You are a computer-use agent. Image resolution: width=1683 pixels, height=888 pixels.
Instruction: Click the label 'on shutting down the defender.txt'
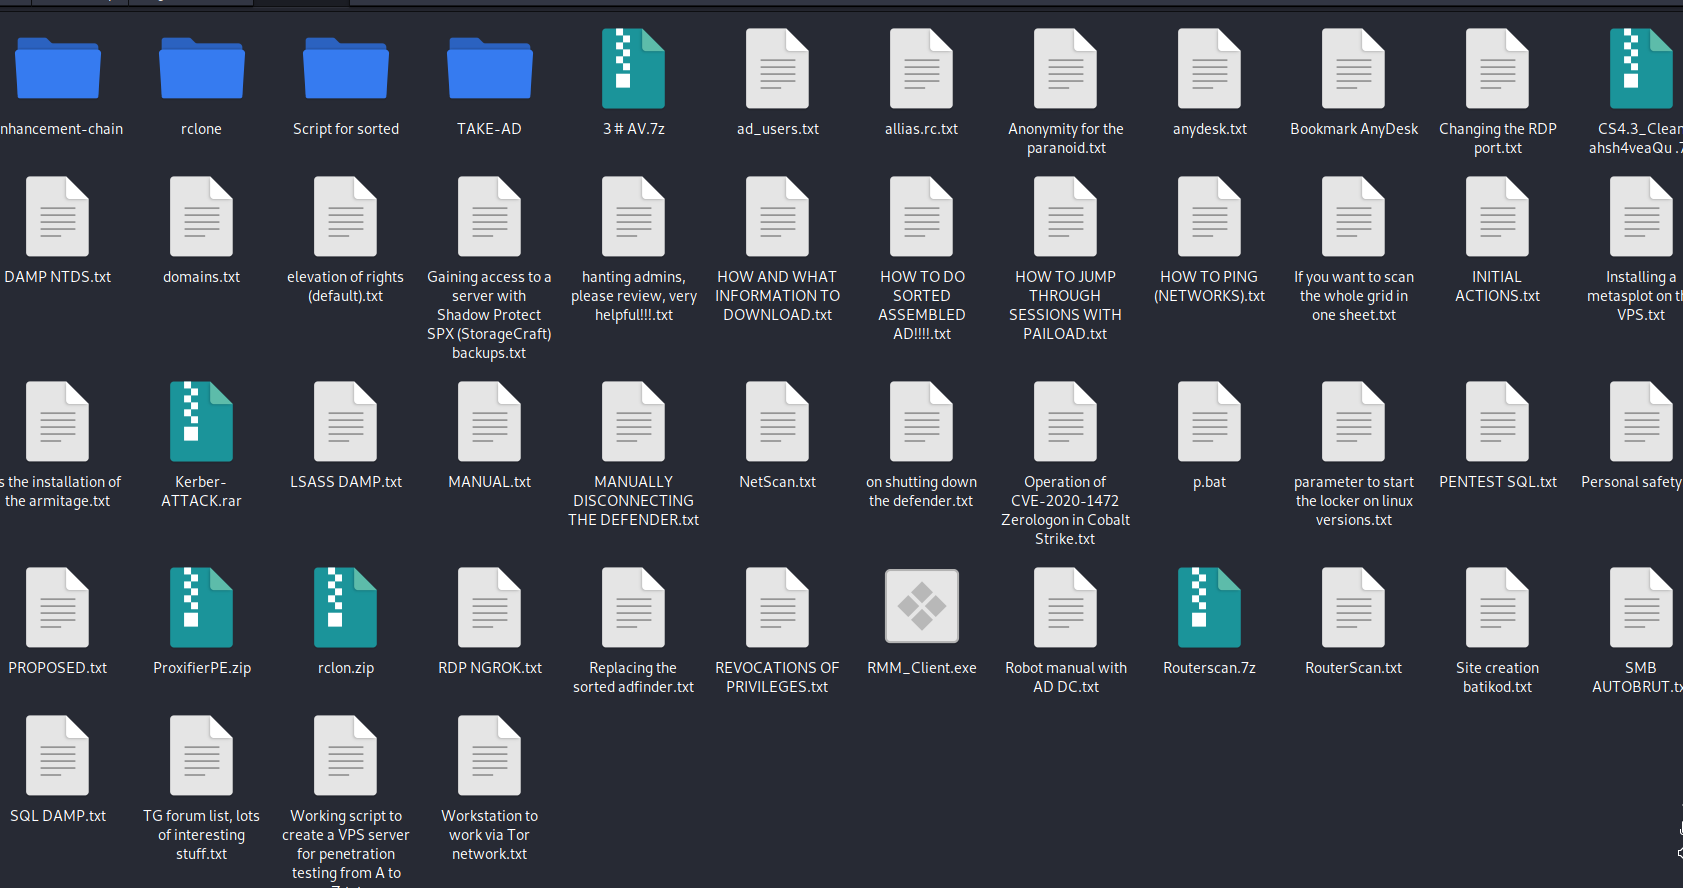pos(922,492)
